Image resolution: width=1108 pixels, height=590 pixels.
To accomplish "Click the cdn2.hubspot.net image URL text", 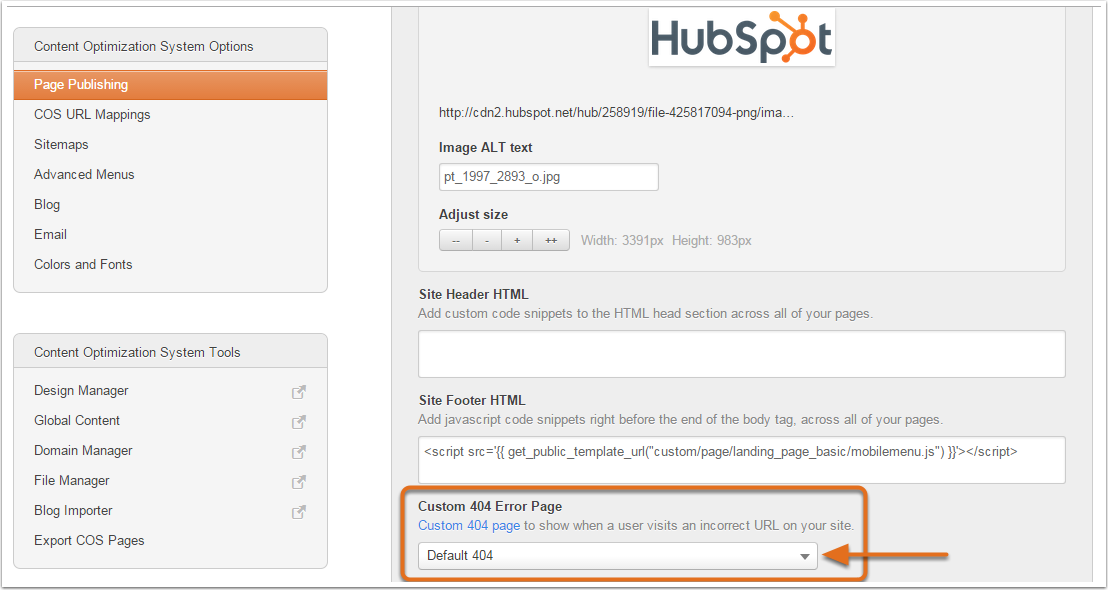I will pos(616,112).
